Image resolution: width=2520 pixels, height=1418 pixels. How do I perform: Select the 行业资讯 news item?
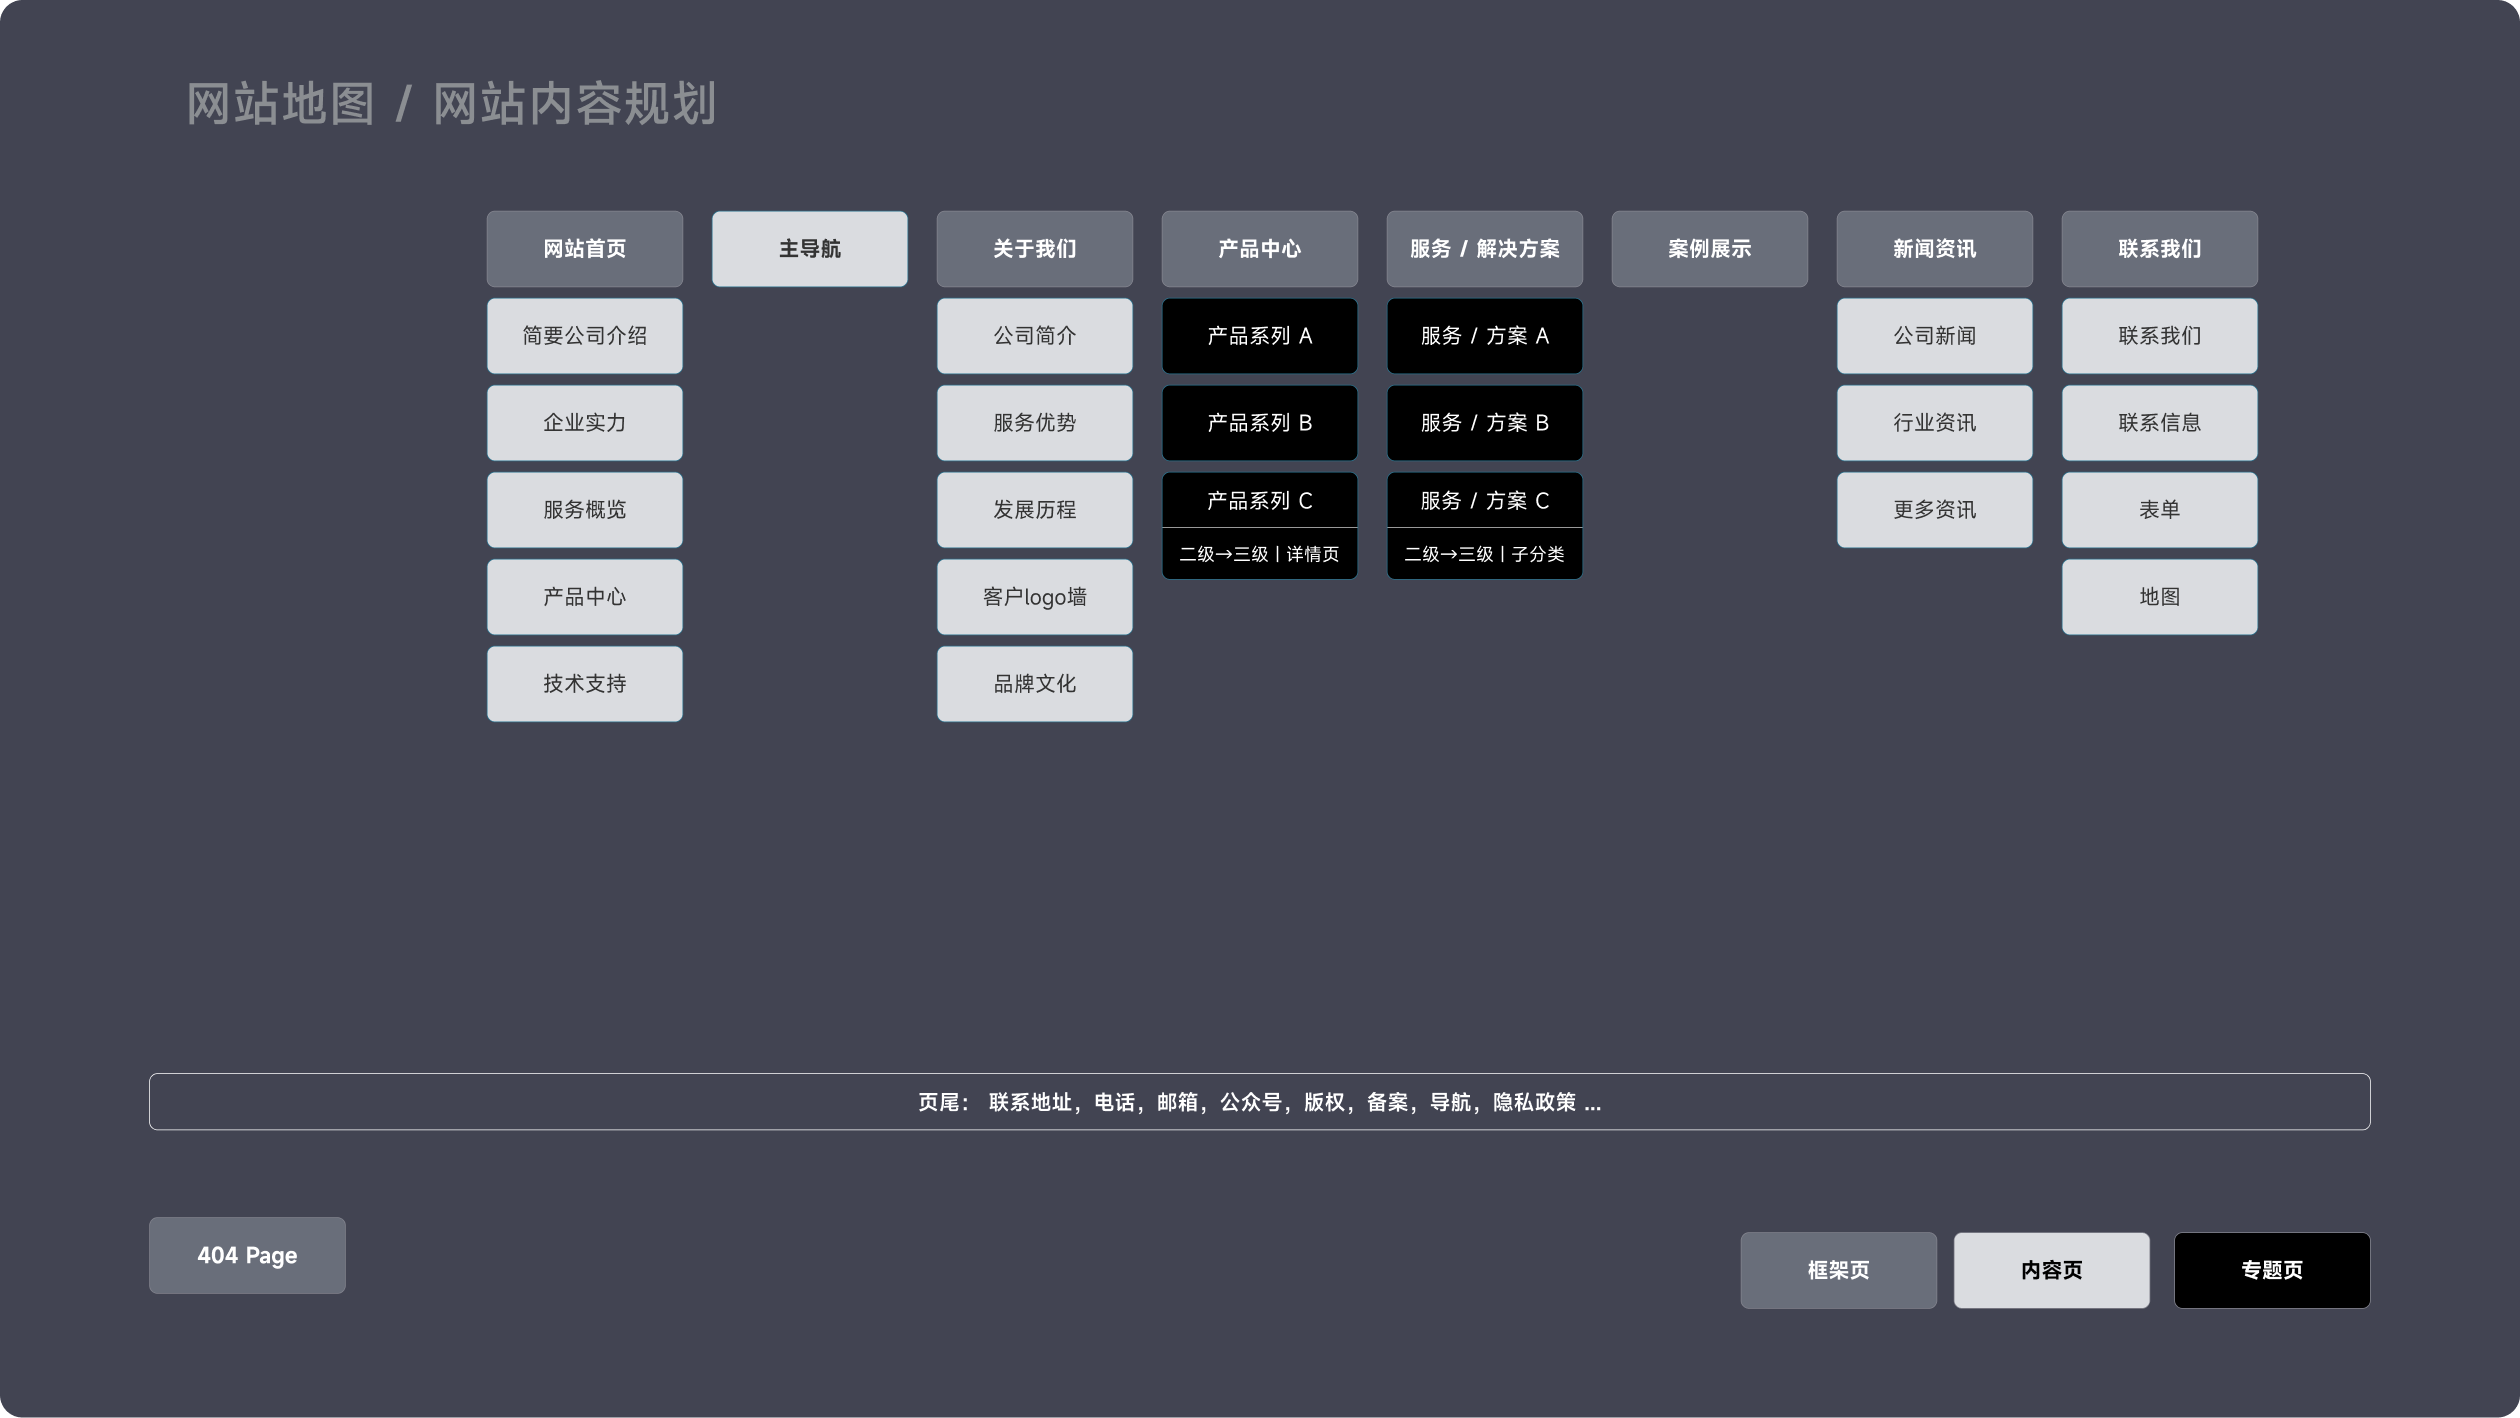point(1934,422)
